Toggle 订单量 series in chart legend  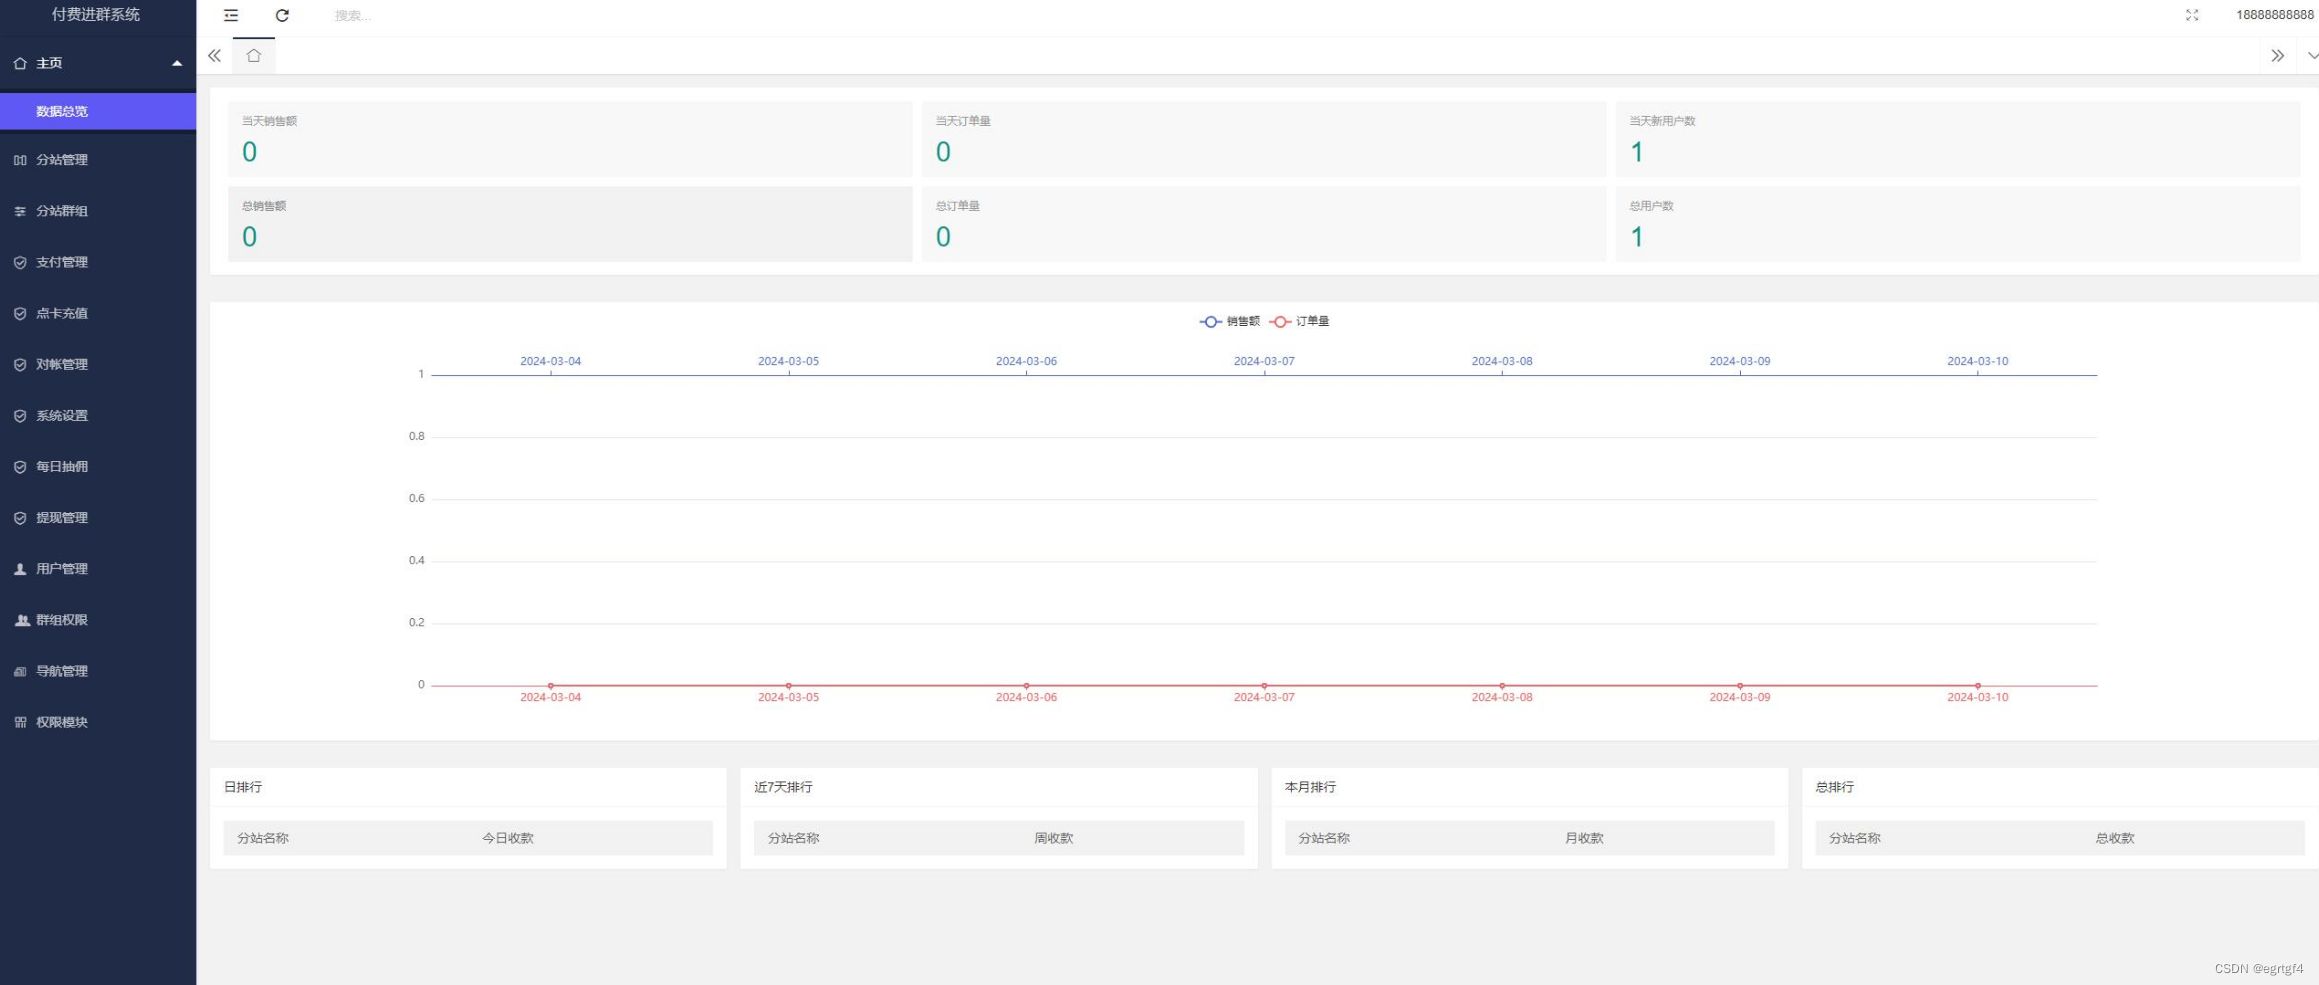point(1300,321)
